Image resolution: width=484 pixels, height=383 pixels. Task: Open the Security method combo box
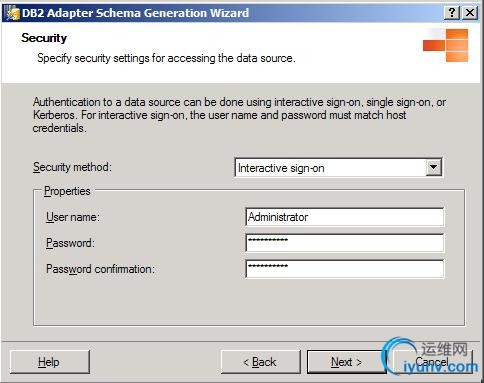coord(338,167)
